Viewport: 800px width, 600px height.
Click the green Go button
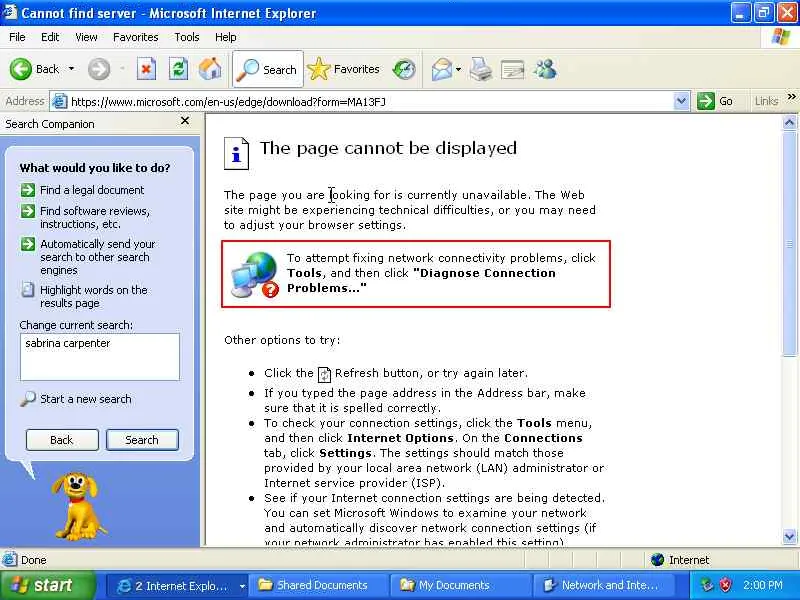click(715, 101)
